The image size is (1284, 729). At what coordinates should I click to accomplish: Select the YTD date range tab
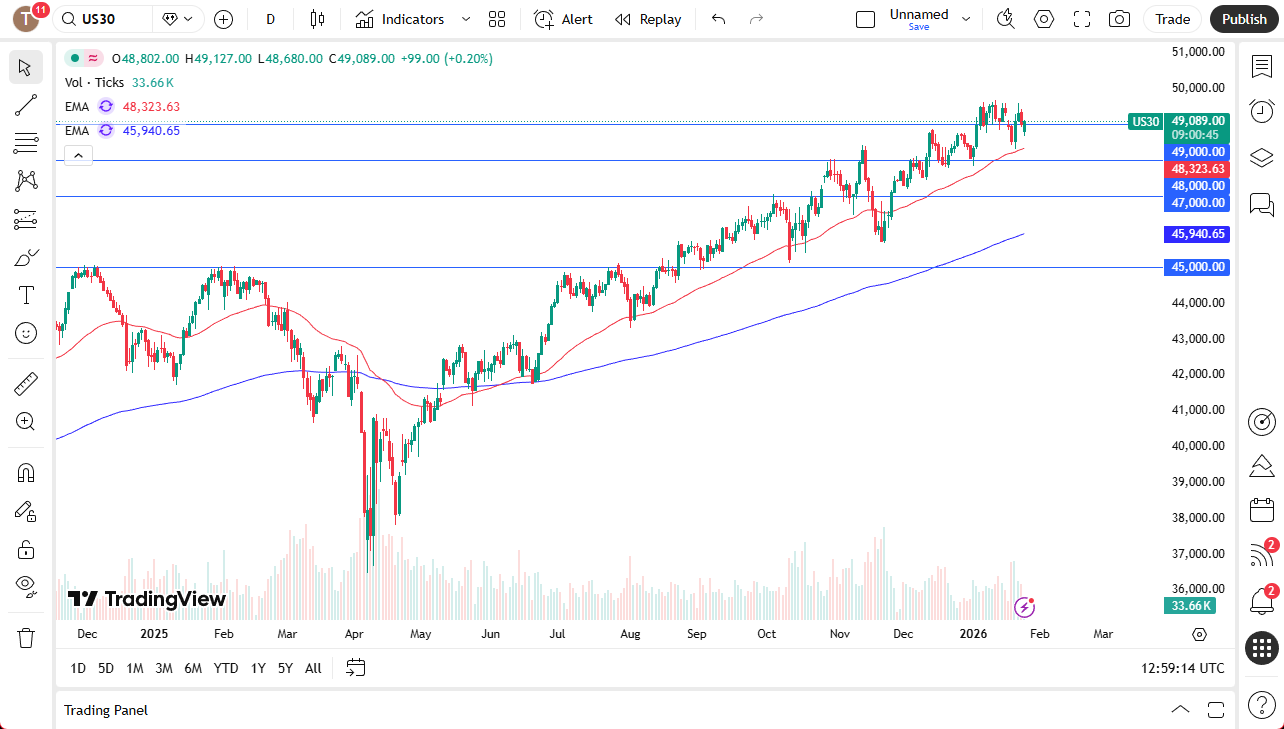click(x=226, y=668)
